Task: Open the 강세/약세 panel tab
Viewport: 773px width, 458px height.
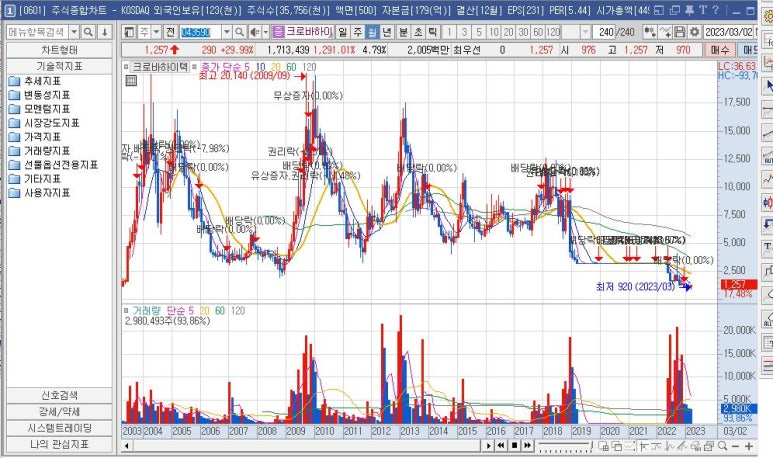Action: click(x=59, y=411)
